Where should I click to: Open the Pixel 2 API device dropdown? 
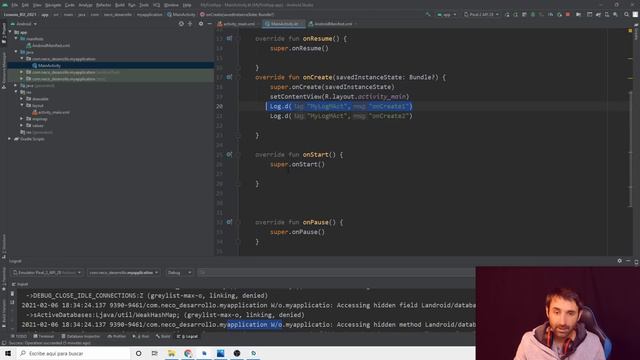click(481, 14)
